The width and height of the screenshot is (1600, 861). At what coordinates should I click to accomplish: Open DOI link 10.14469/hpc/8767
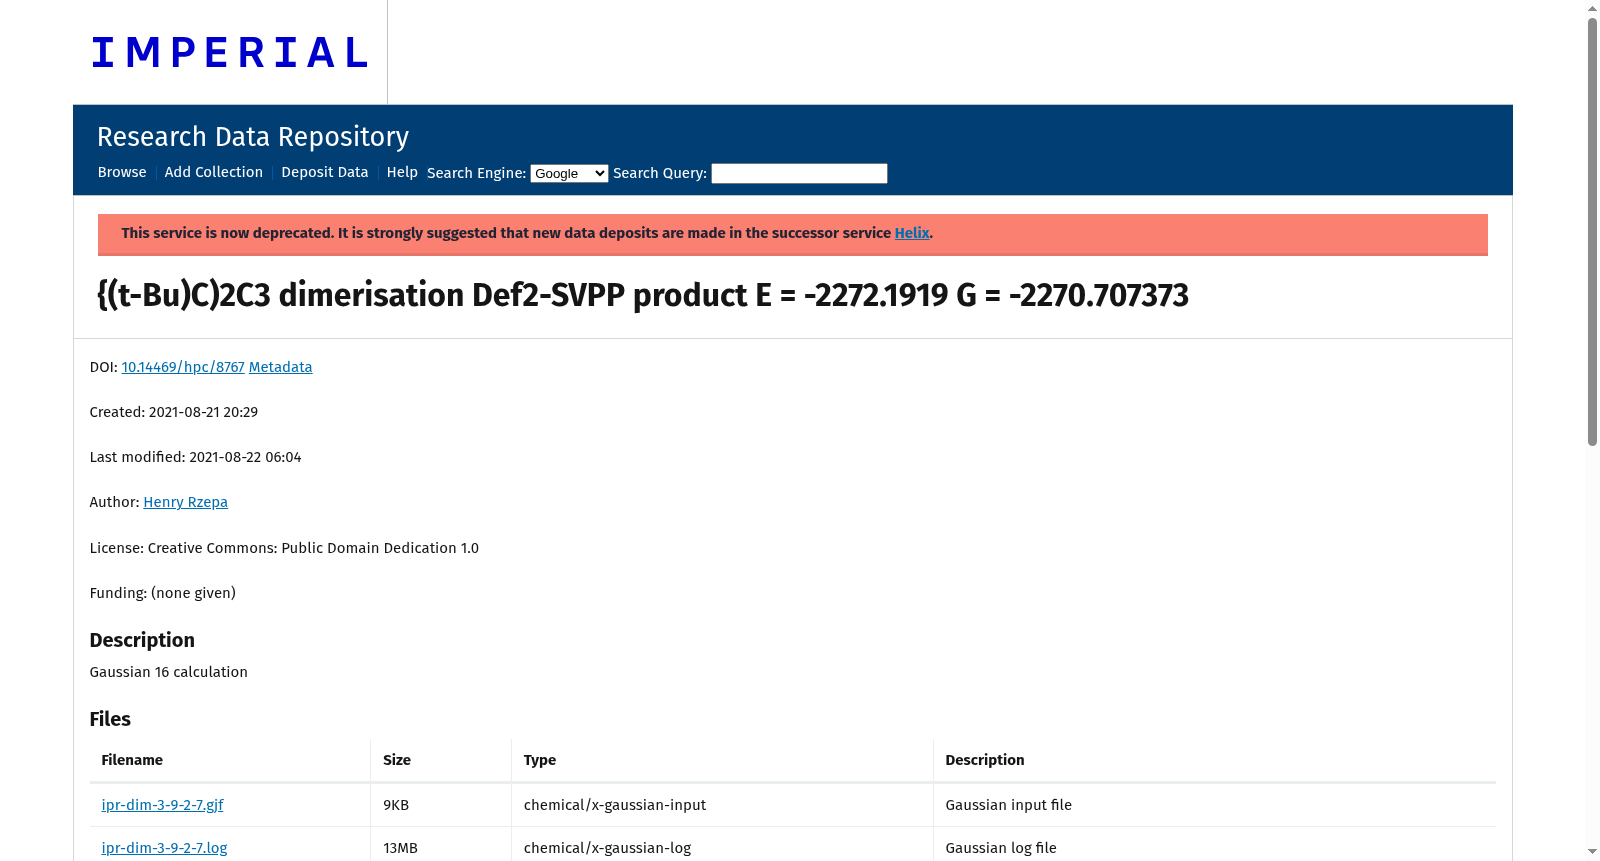pos(183,367)
